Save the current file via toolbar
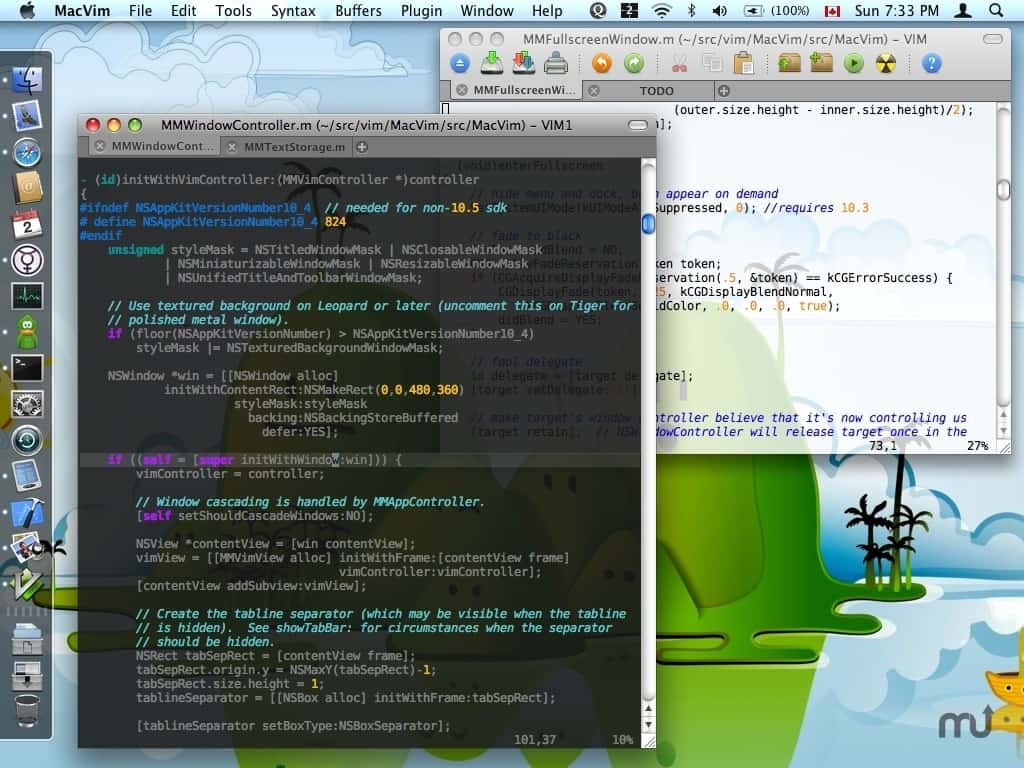 [491, 64]
